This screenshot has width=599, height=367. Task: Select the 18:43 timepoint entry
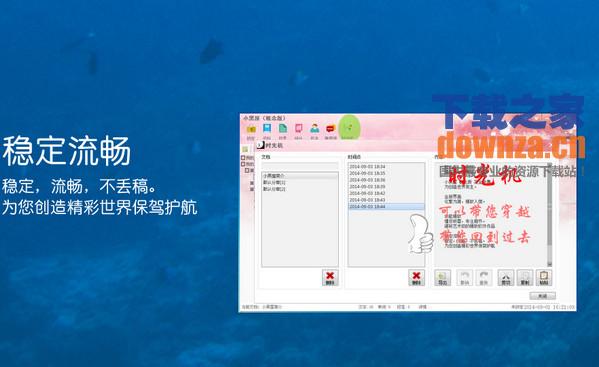(x=386, y=200)
